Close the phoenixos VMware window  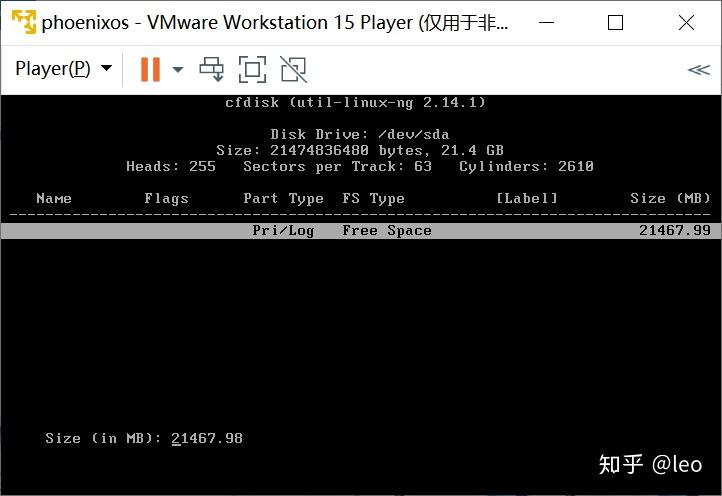pyautogui.click(x=686, y=22)
